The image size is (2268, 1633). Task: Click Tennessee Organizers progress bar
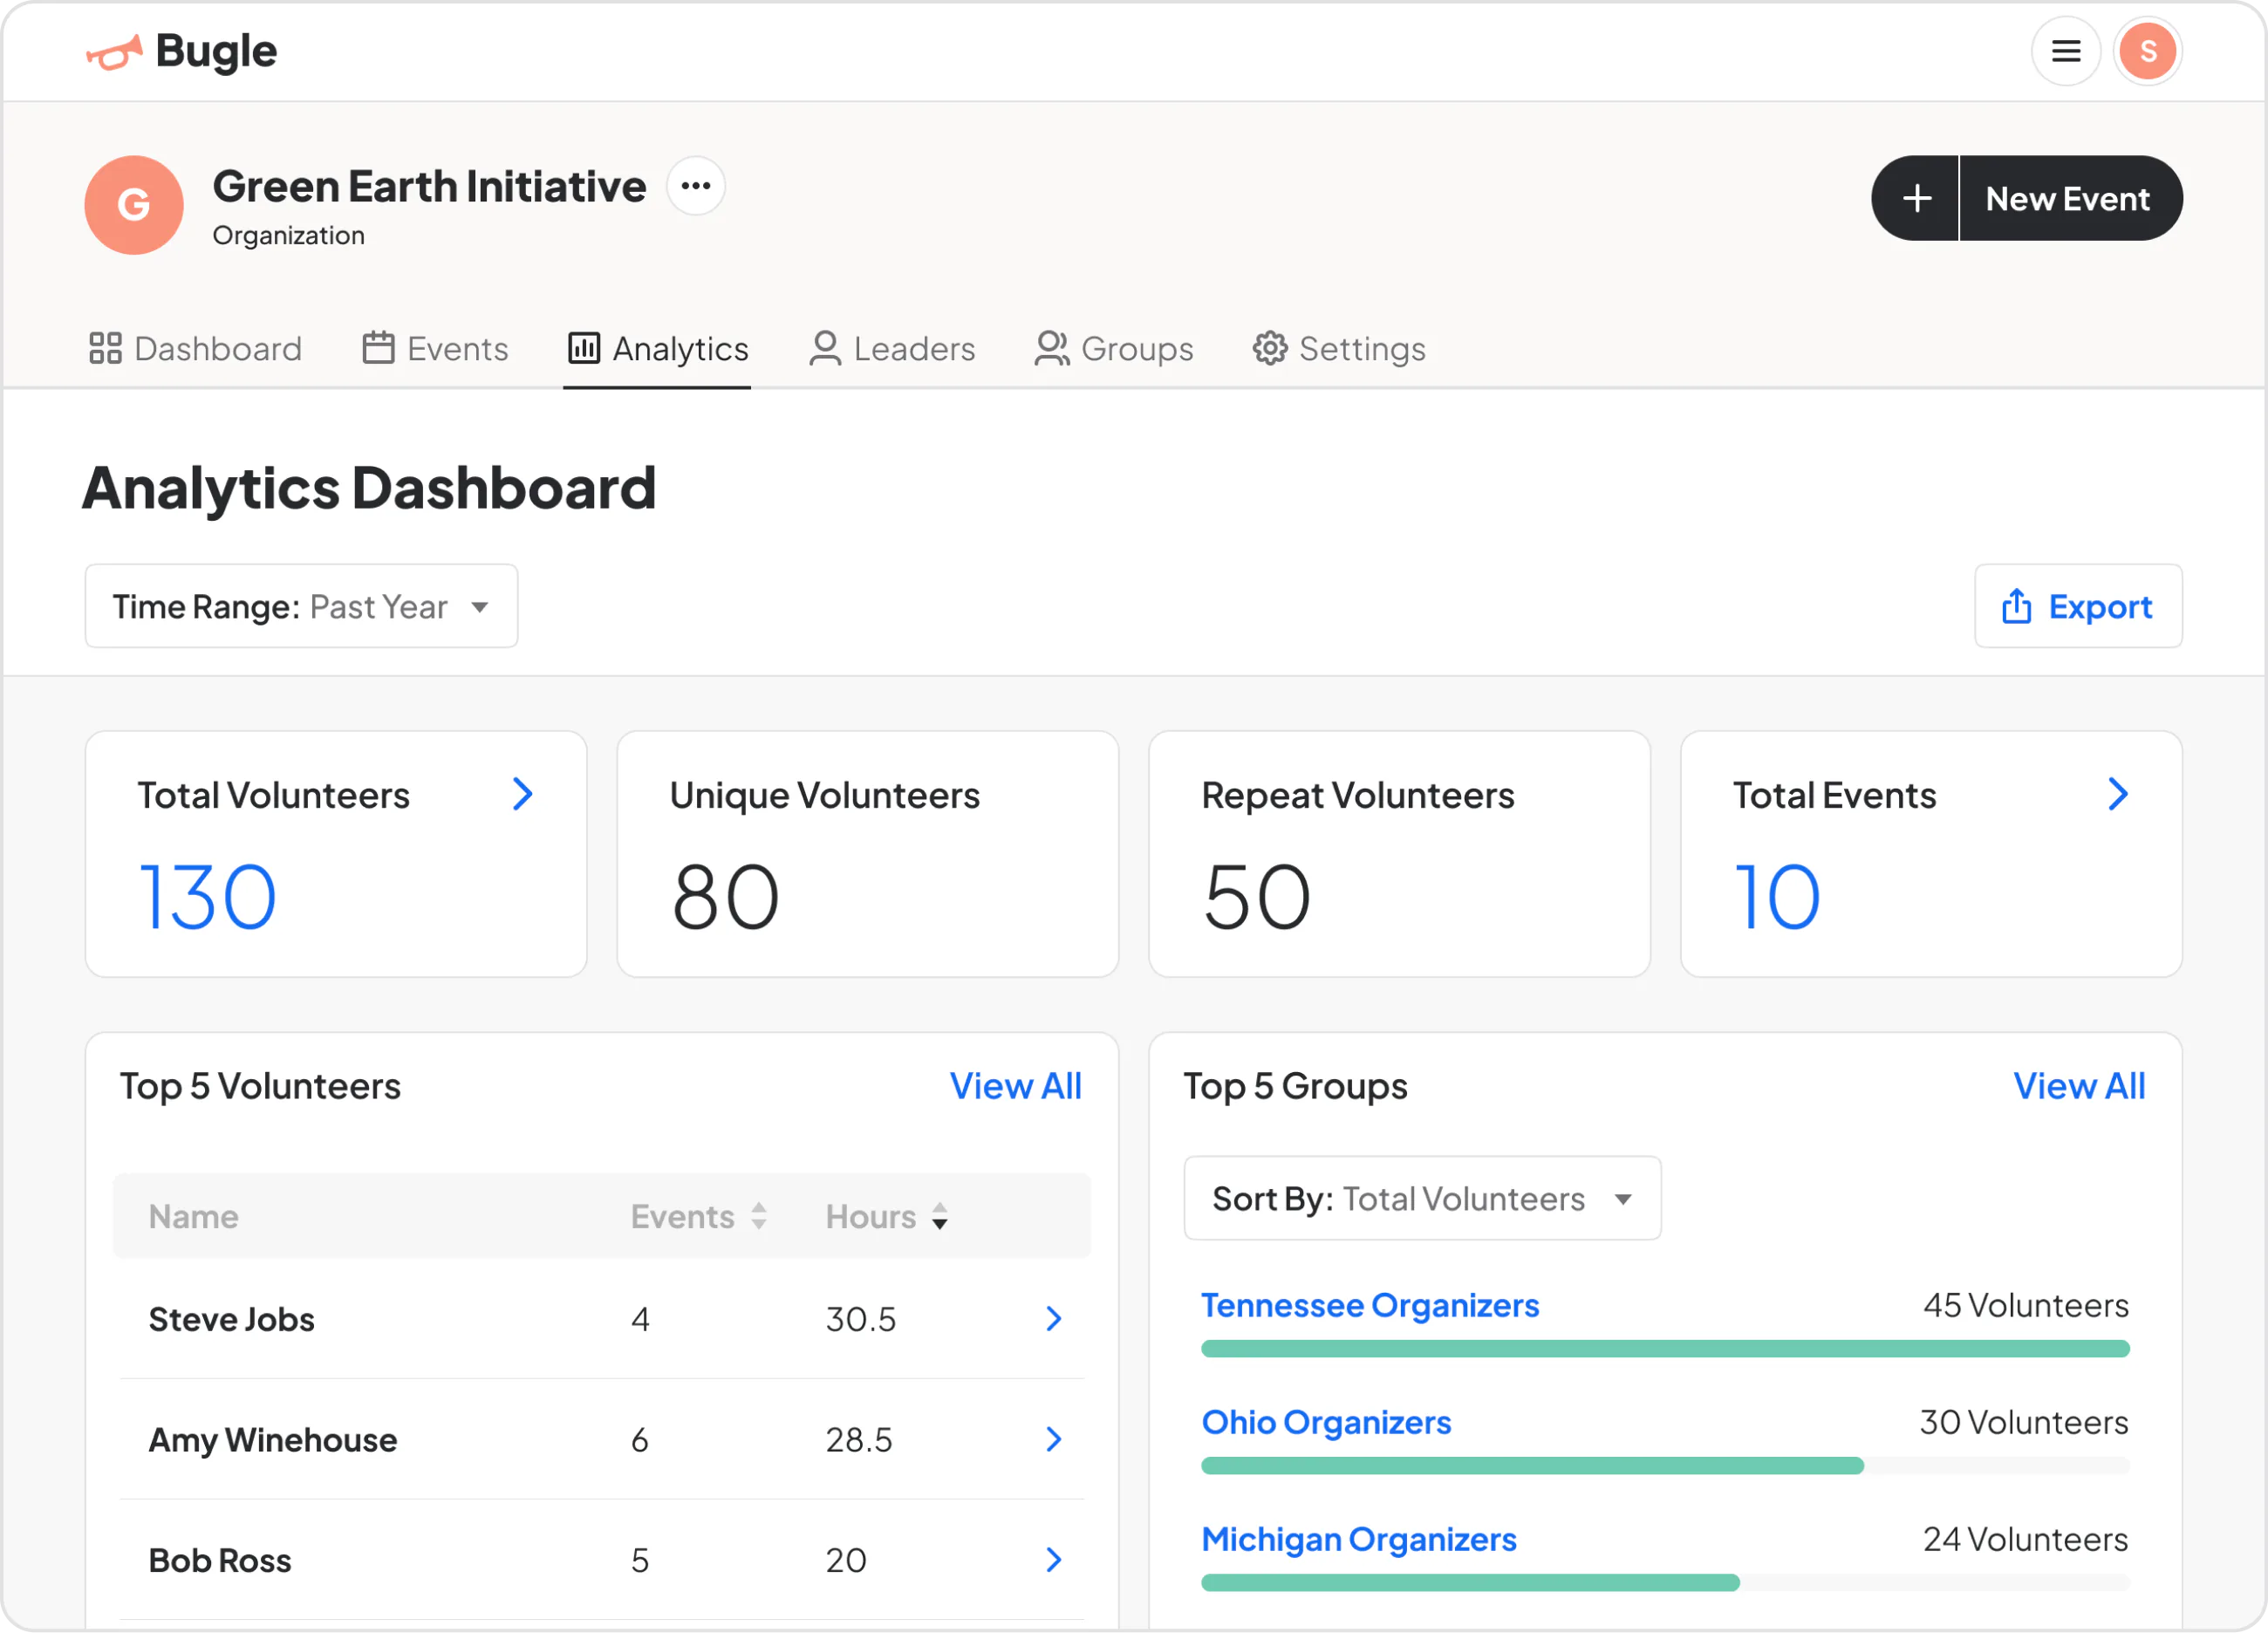click(1665, 1349)
